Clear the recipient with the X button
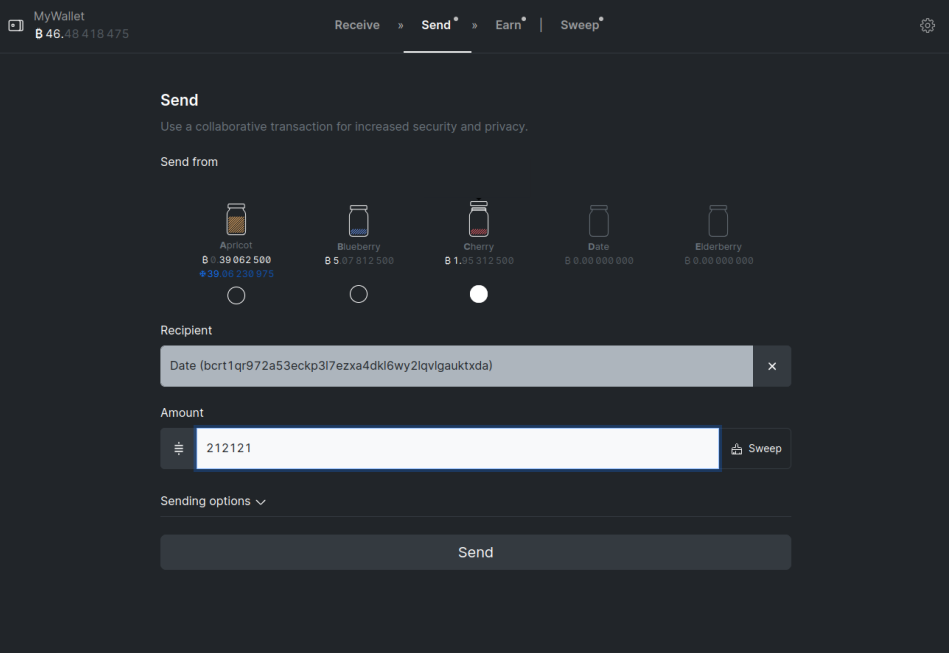949x653 pixels. click(772, 366)
